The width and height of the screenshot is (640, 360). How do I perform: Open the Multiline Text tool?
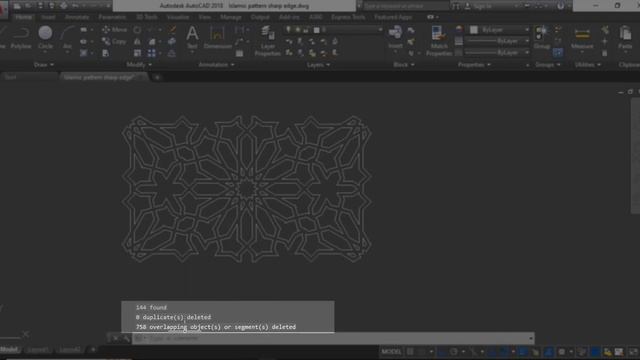pos(192,38)
